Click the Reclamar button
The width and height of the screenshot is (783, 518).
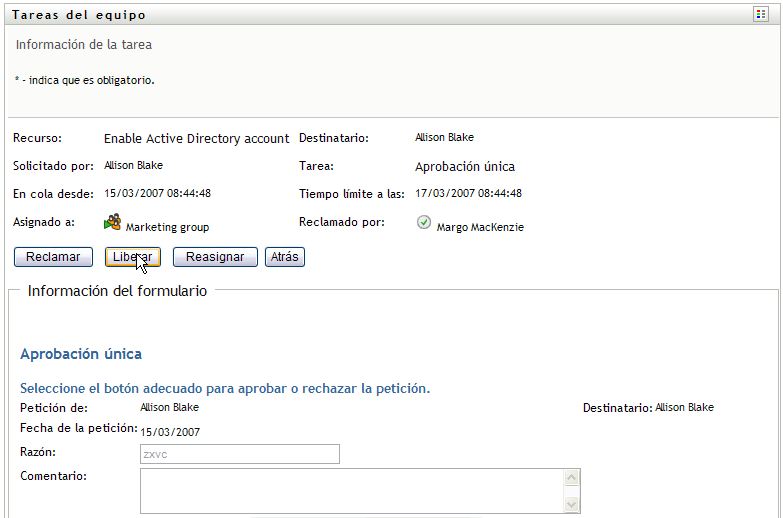pyautogui.click(x=53, y=257)
